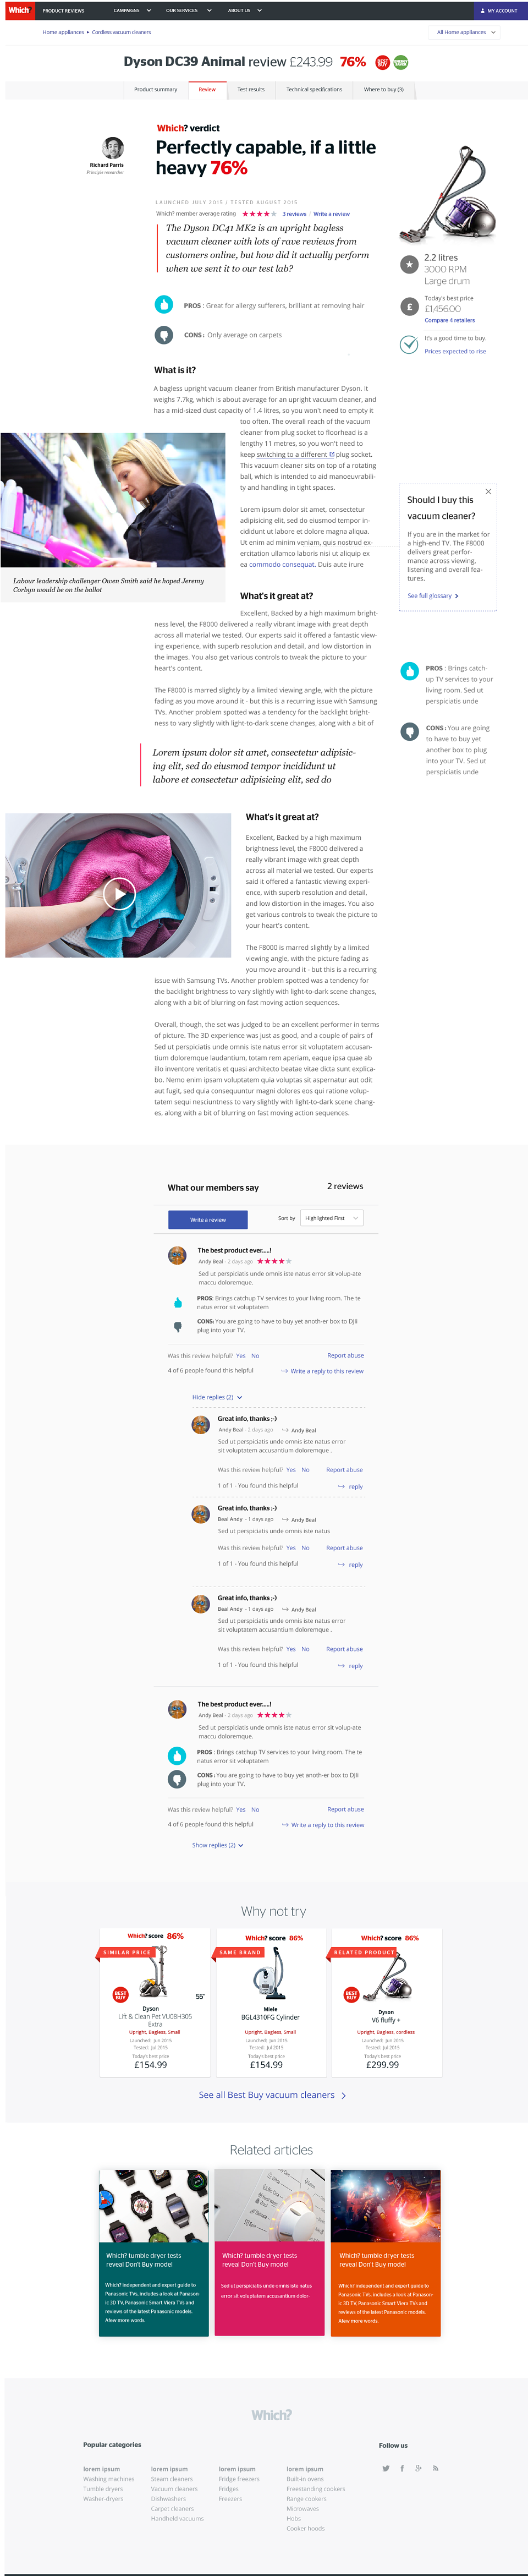Click the Which? logo in header
The height and width of the screenshot is (2576, 528).
click(x=18, y=10)
